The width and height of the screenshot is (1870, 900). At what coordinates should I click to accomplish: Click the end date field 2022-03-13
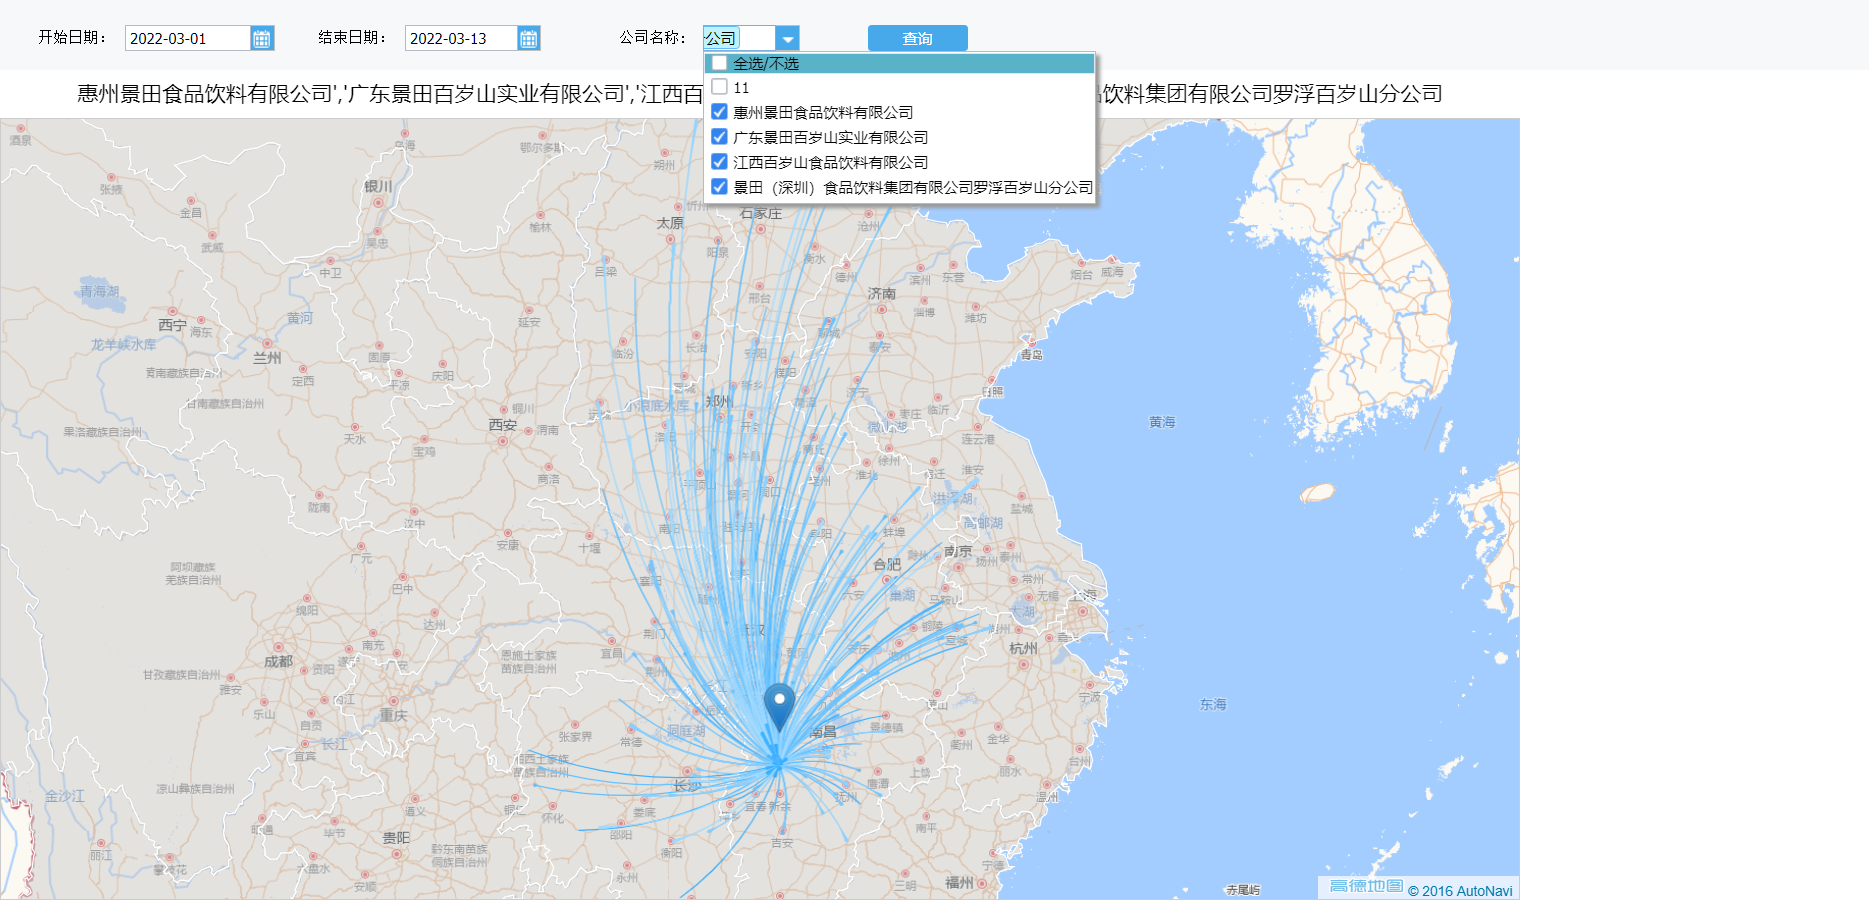tap(461, 39)
